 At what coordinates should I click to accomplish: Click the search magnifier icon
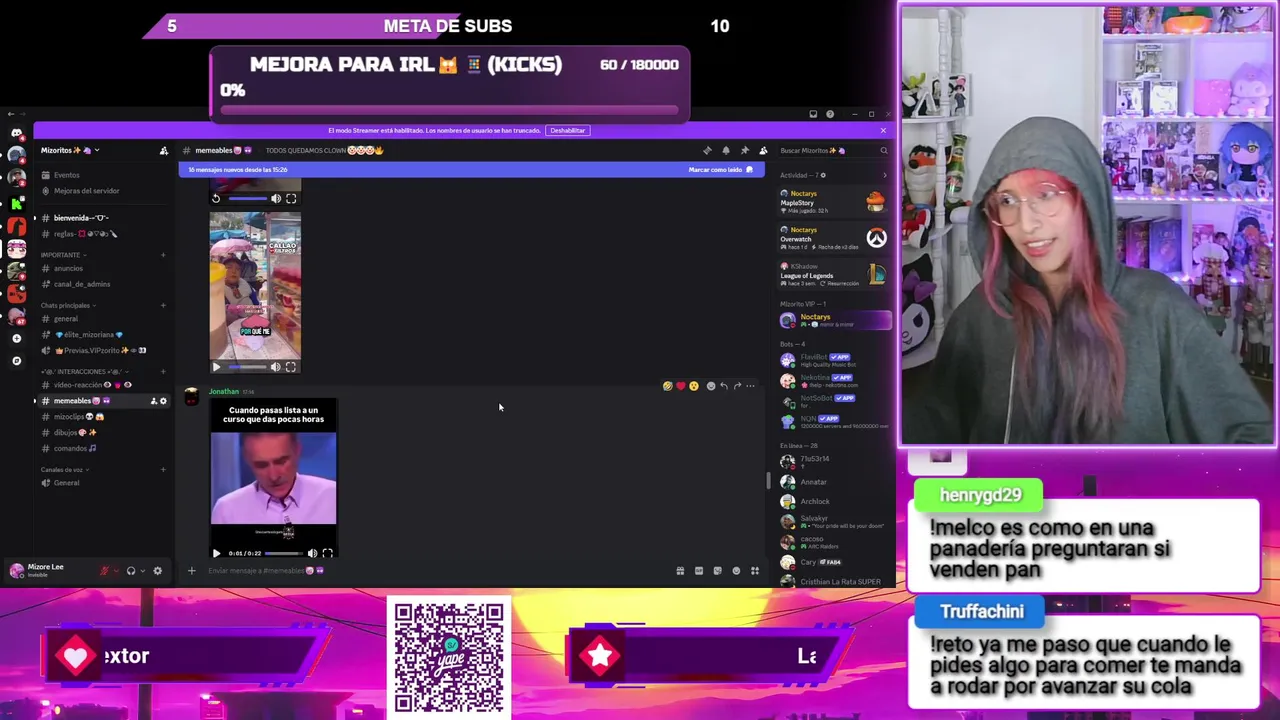tap(883, 150)
